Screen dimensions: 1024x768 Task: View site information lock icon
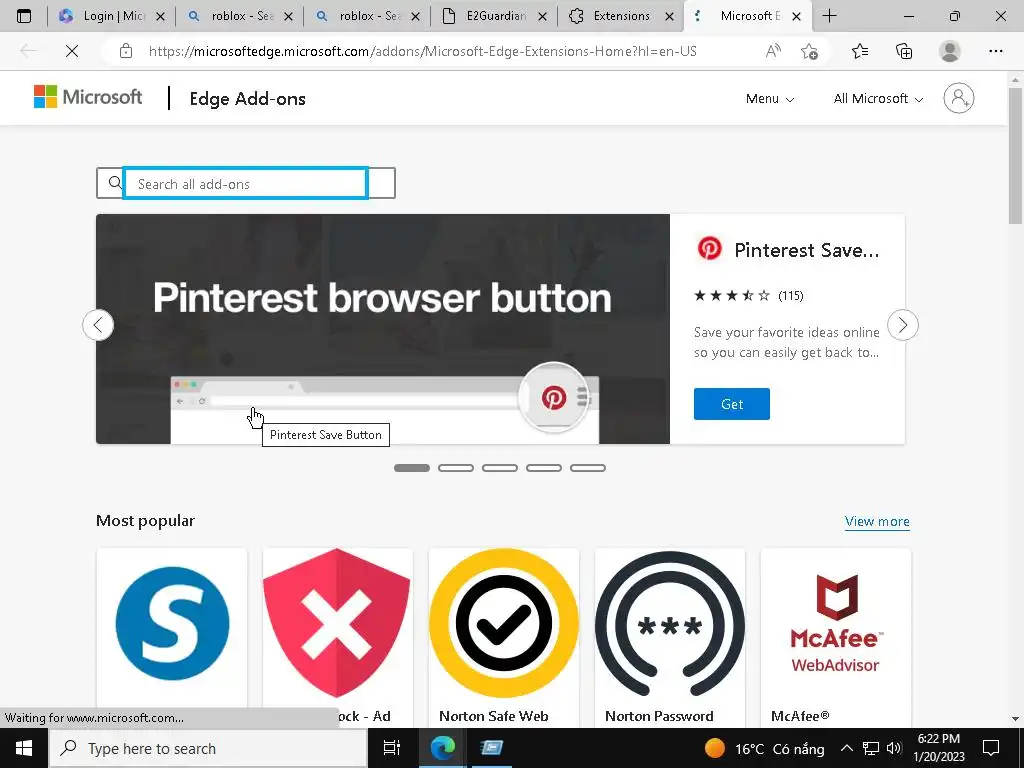tap(126, 51)
